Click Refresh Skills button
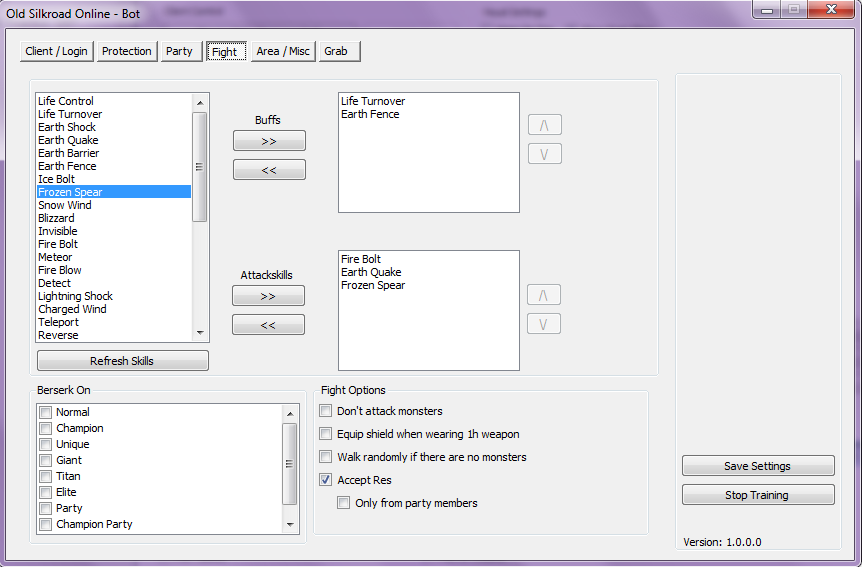 coord(123,361)
